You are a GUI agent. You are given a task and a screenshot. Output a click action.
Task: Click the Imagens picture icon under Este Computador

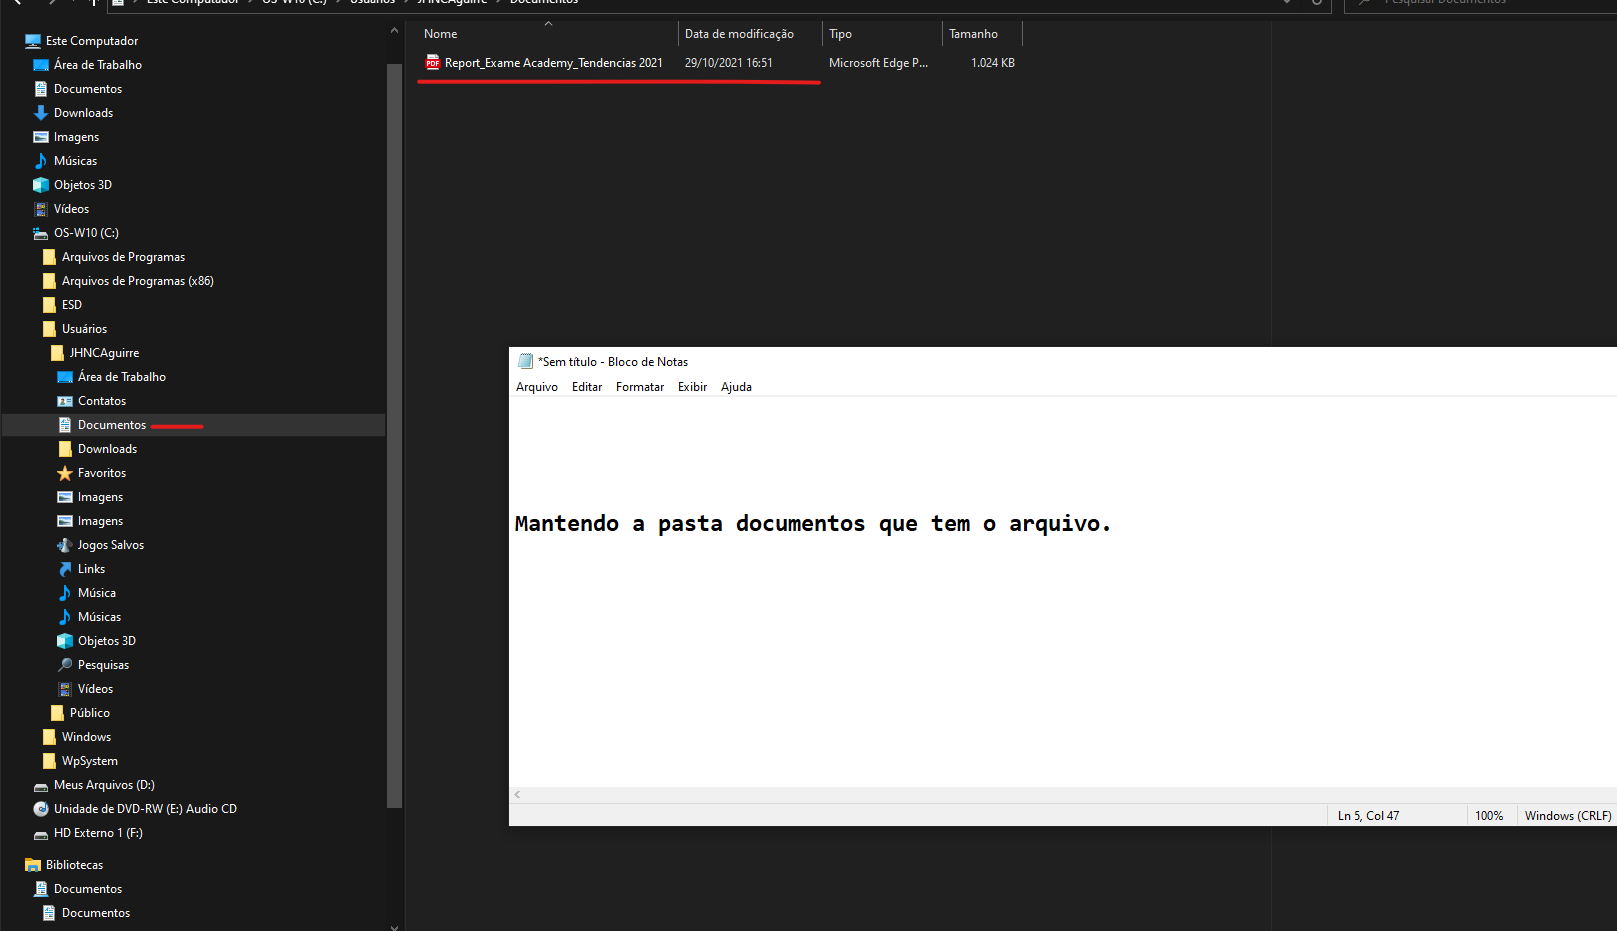click(x=41, y=137)
